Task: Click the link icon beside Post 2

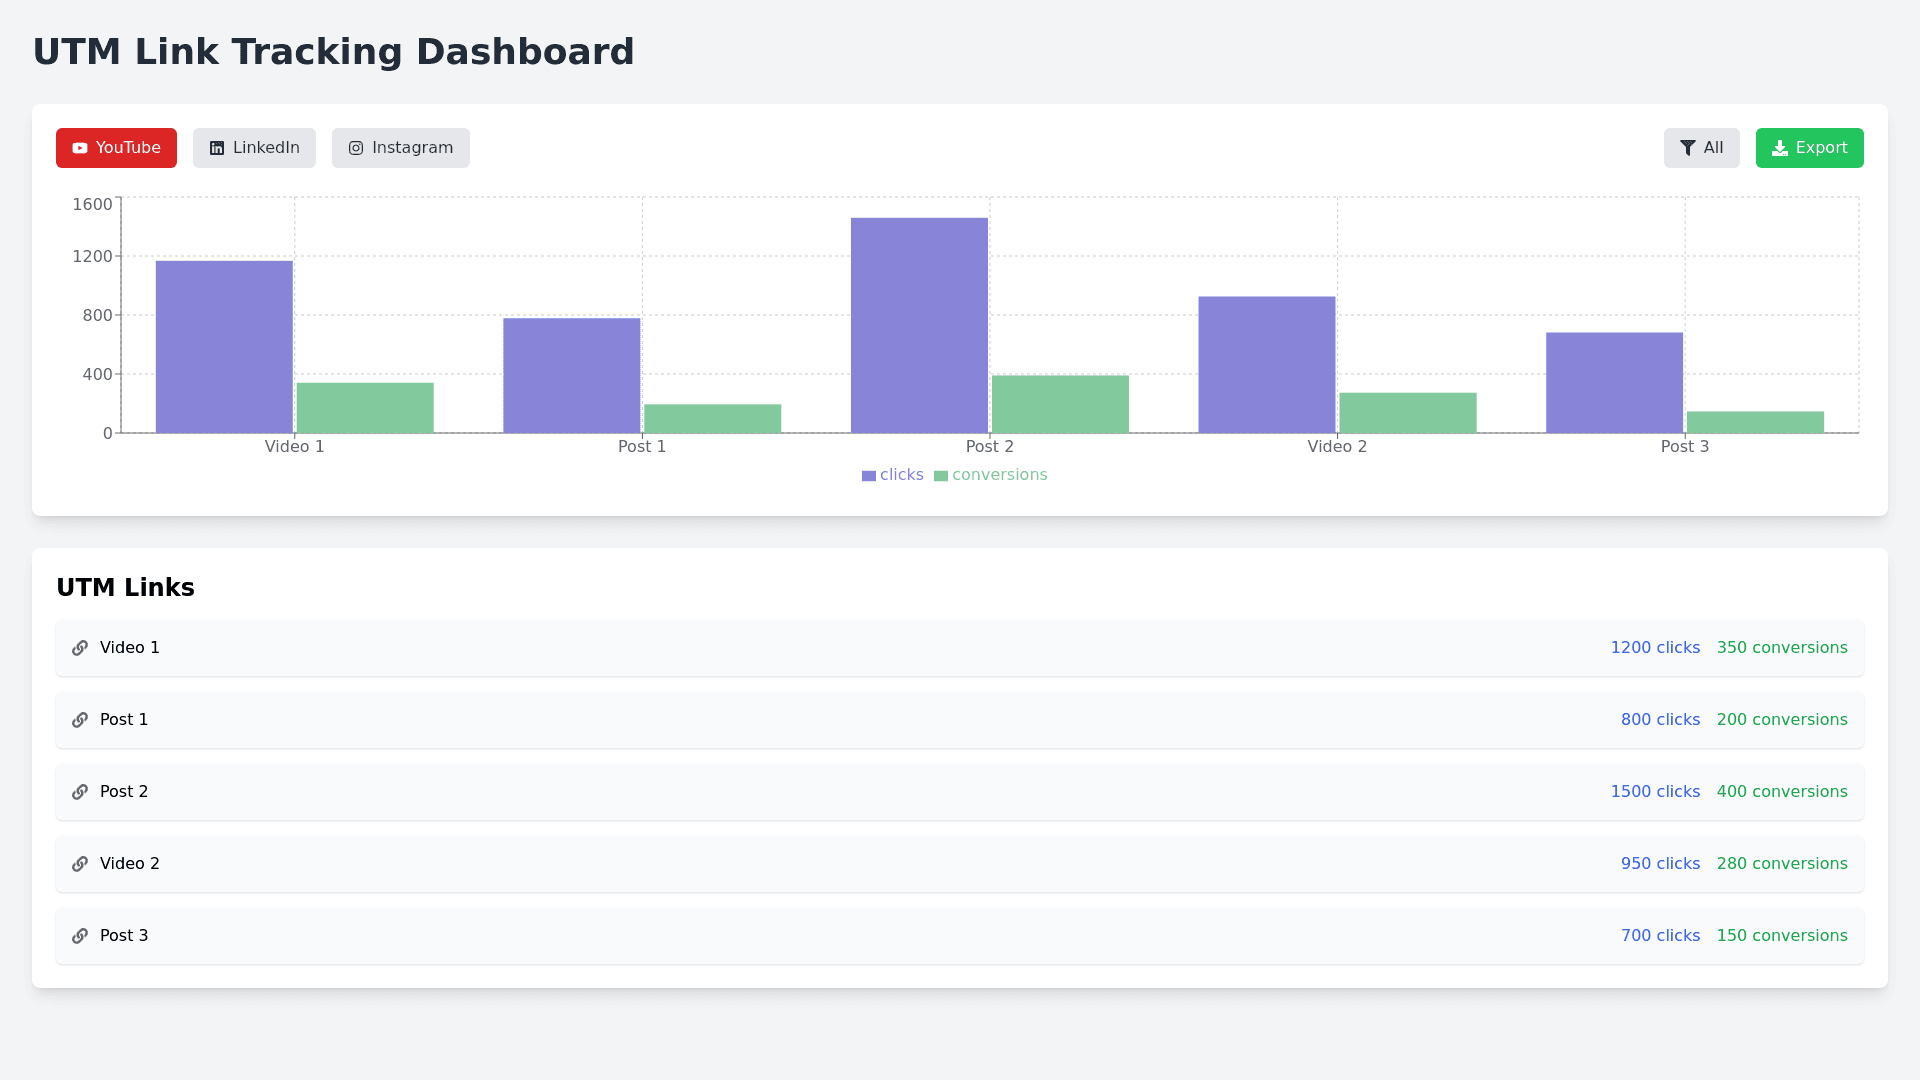Action: (x=80, y=792)
